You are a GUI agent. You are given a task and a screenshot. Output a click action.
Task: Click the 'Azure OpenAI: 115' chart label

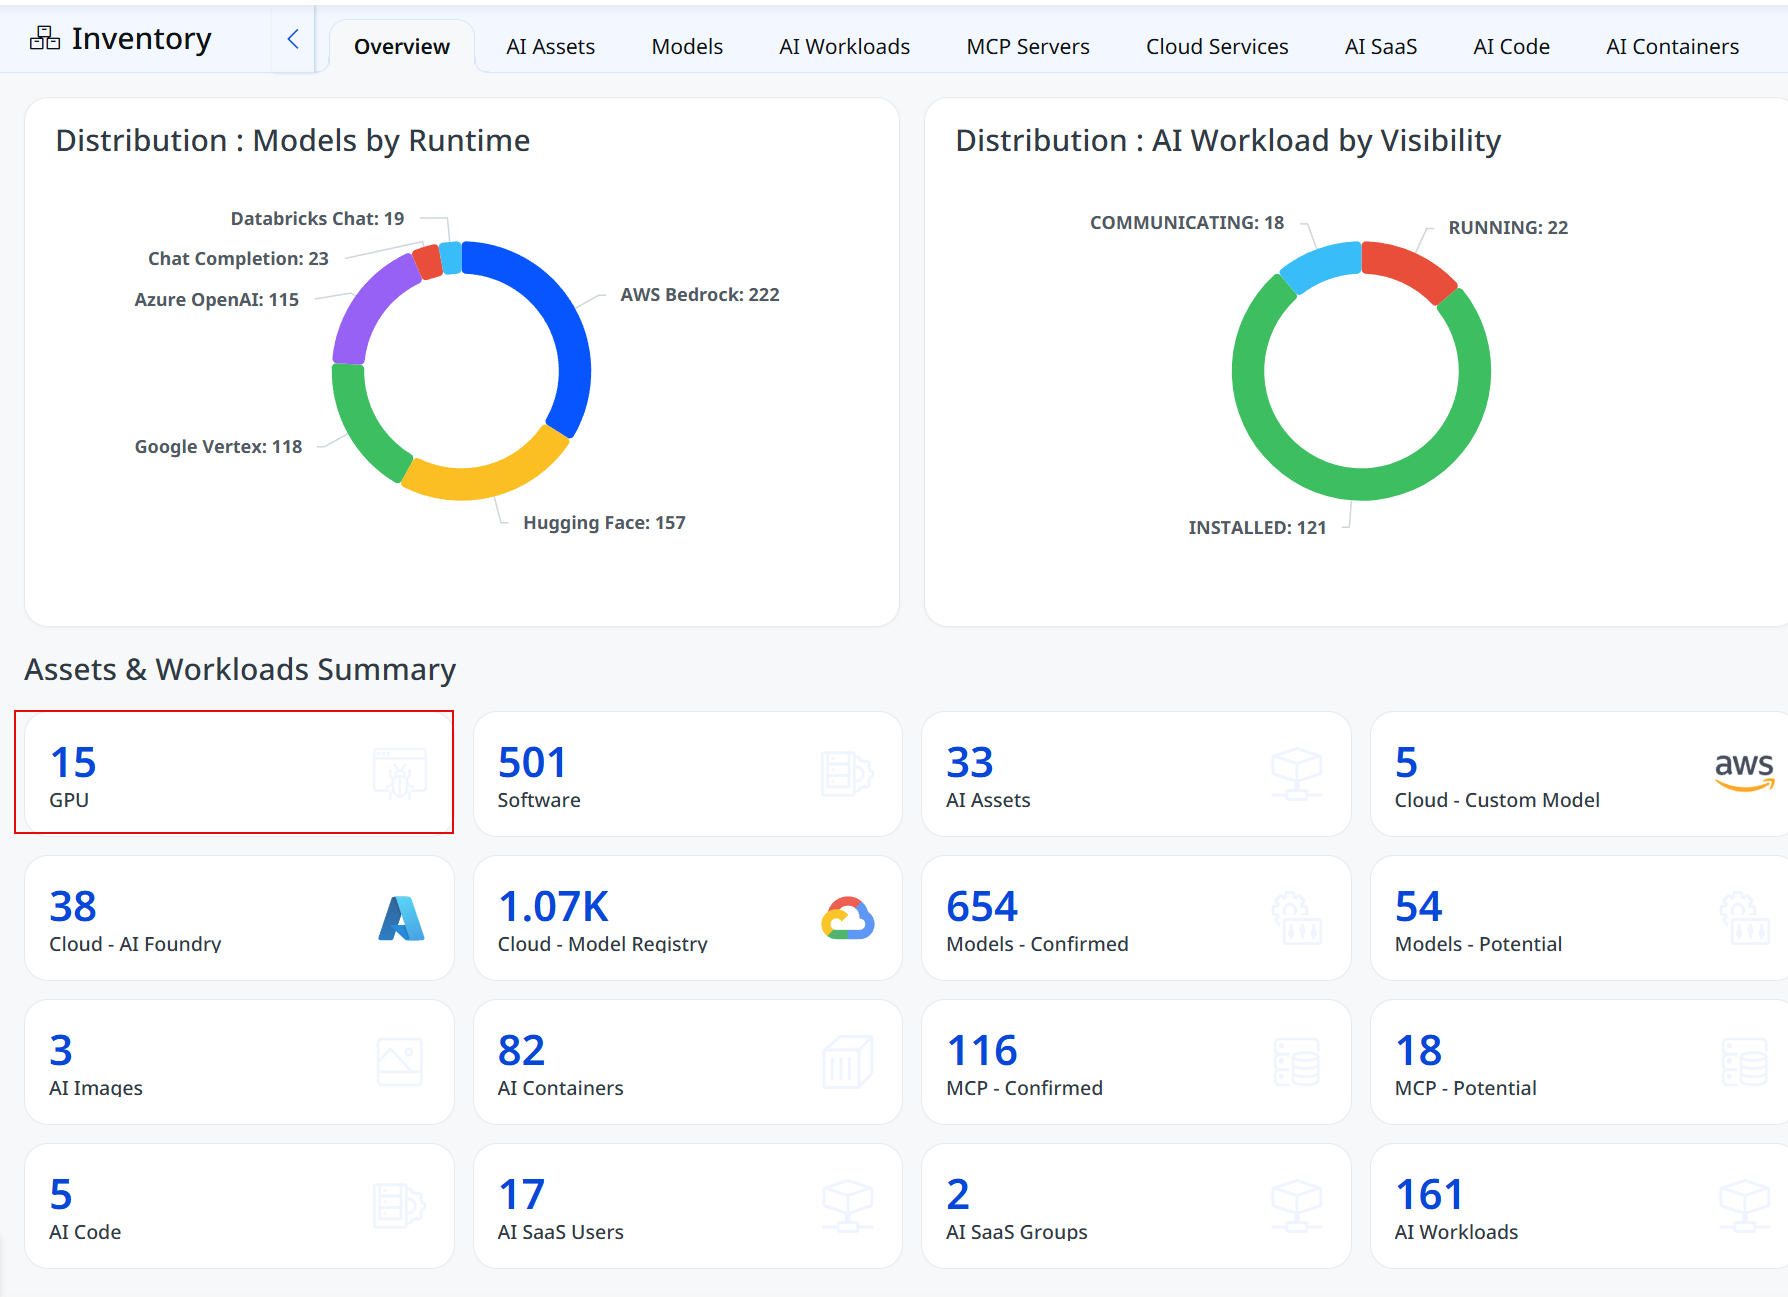[x=216, y=300]
